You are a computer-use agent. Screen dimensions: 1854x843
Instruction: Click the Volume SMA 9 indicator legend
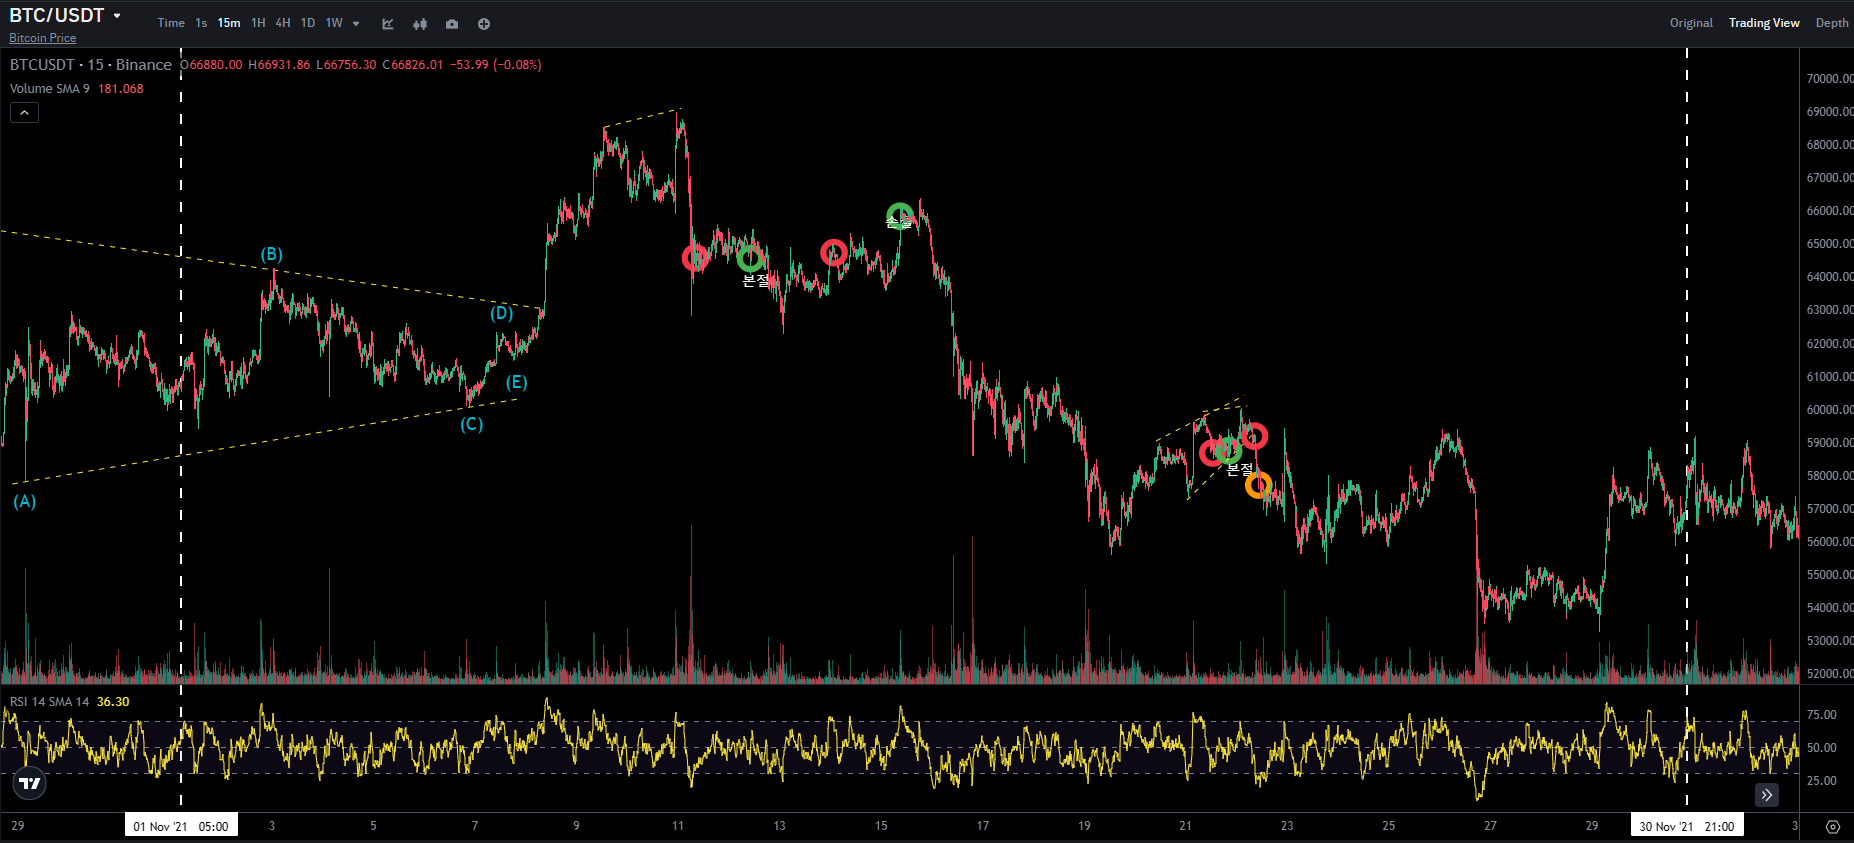pyautogui.click(x=50, y=89)
